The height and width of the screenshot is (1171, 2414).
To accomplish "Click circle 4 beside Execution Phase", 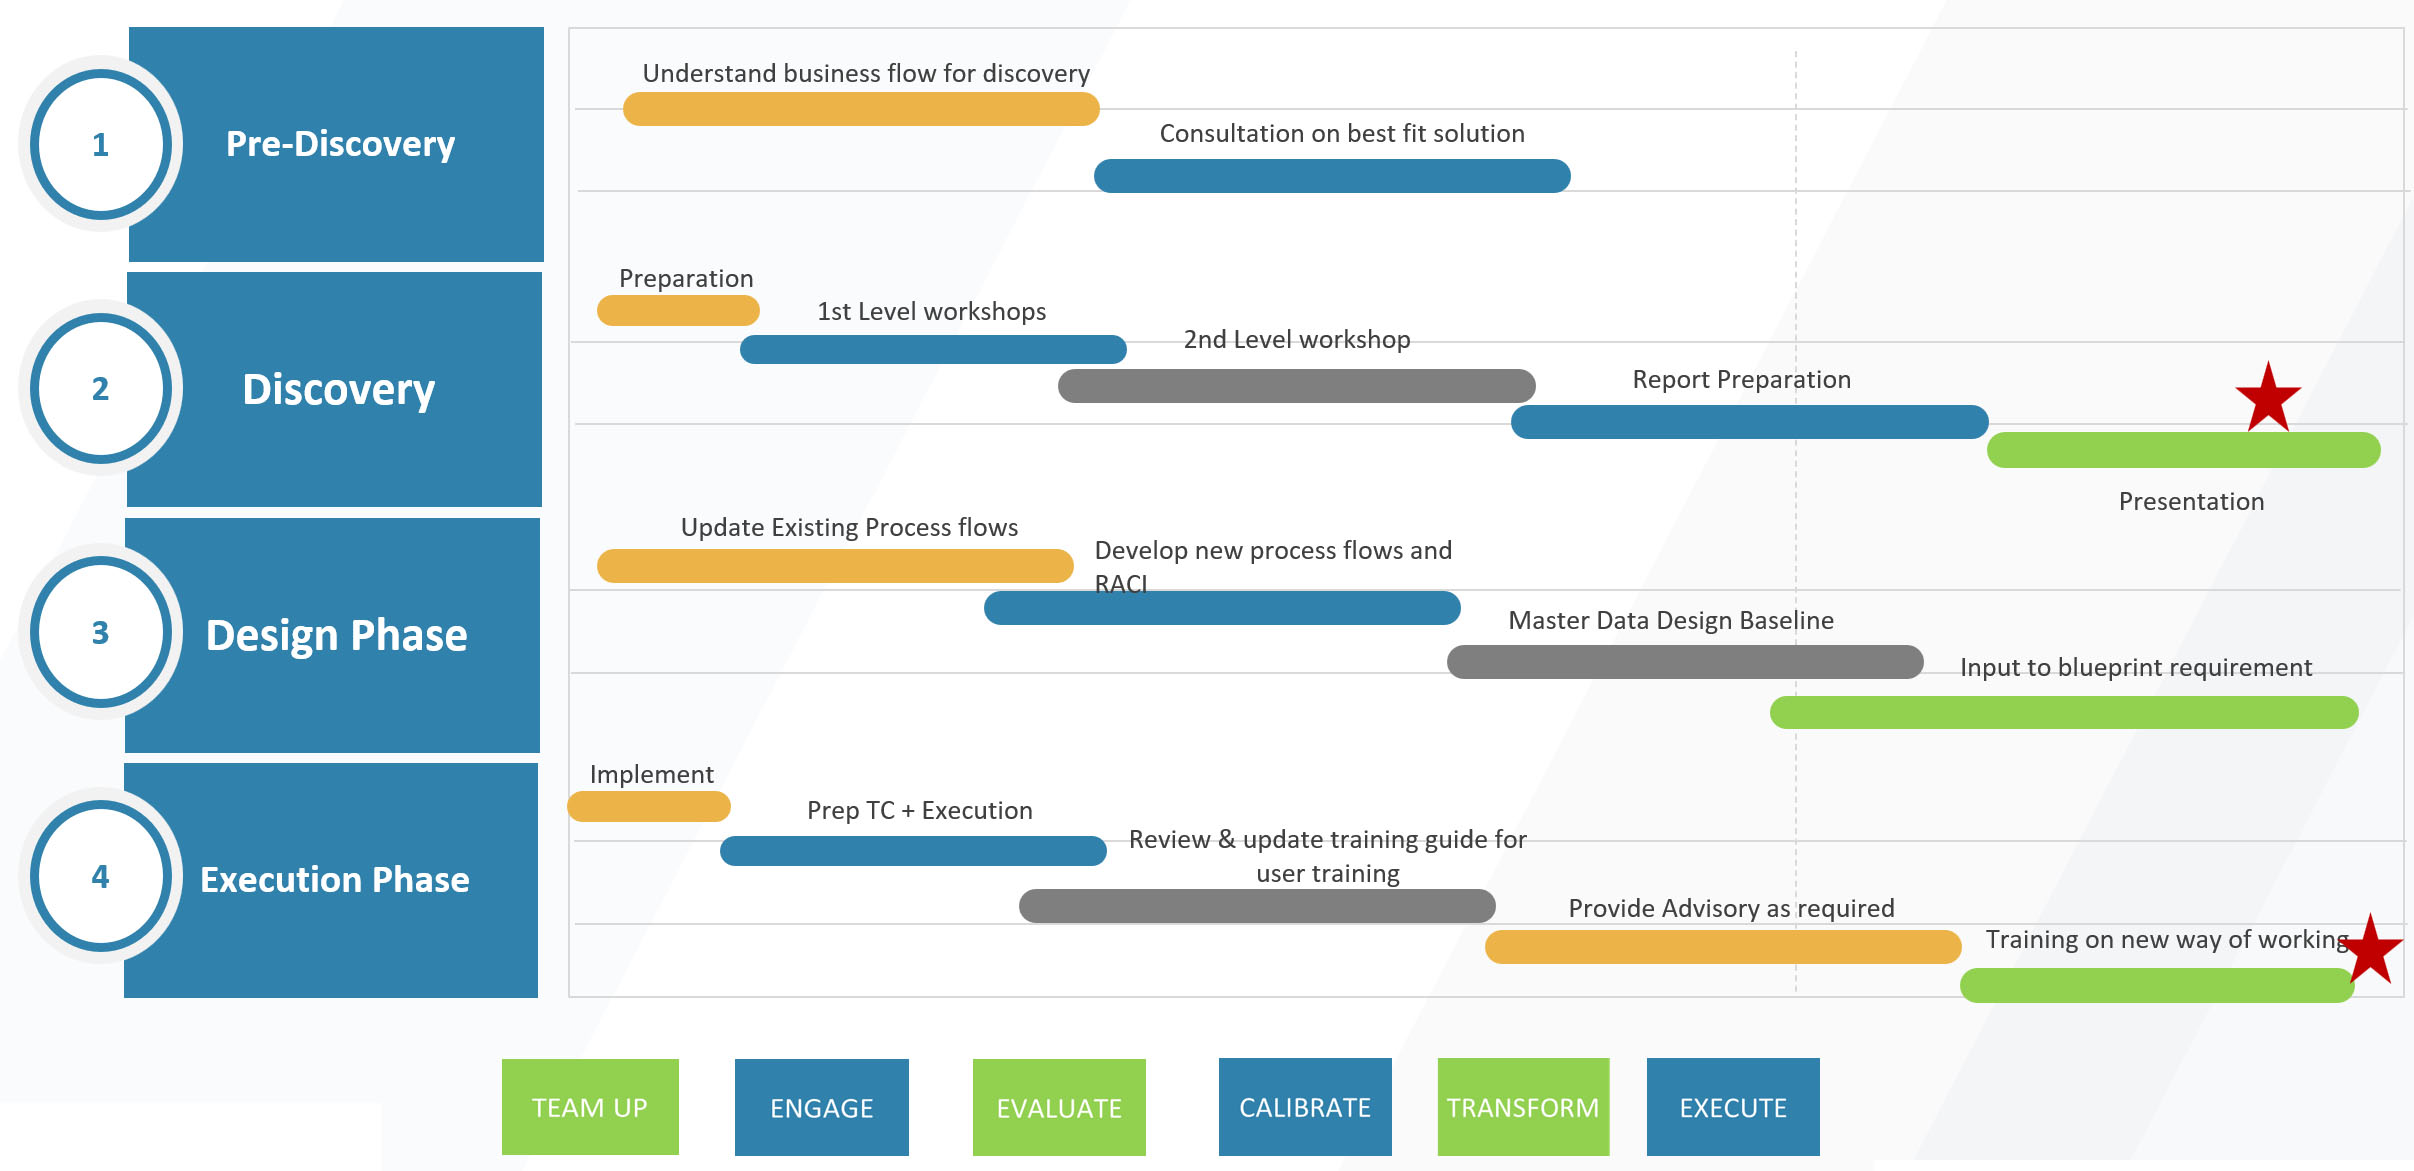I will pos(99,877).
